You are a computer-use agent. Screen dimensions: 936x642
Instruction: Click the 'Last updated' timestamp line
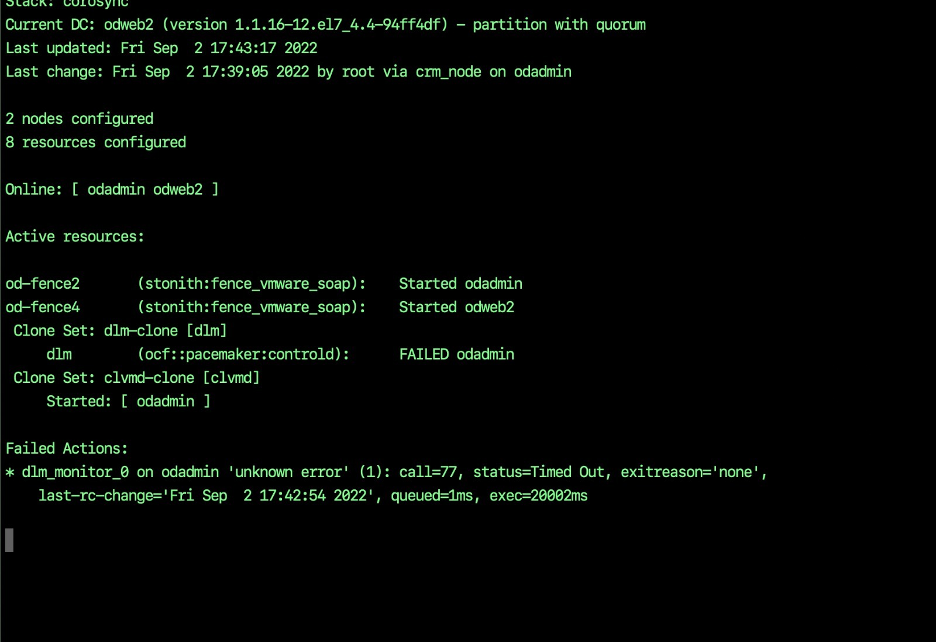161,48
